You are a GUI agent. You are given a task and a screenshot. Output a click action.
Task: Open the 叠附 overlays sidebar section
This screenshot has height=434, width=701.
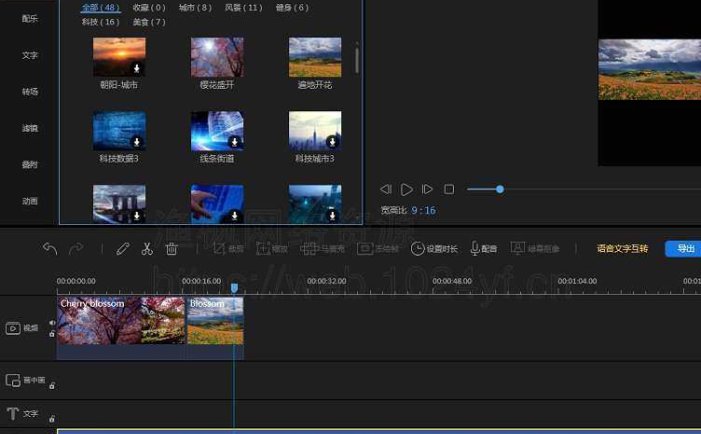pyautogui.click(x=30, y=164)
